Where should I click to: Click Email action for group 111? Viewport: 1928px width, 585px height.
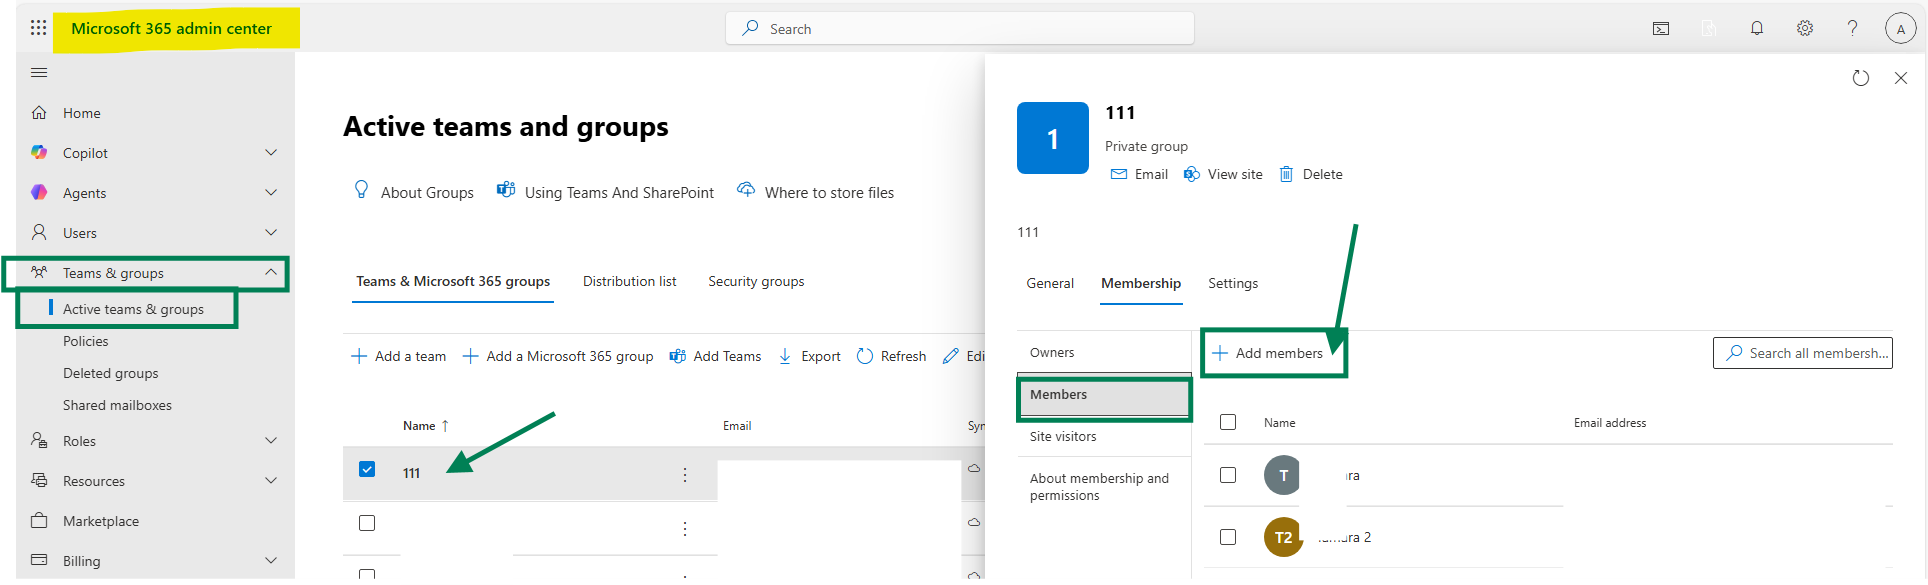pos(1139,174)
